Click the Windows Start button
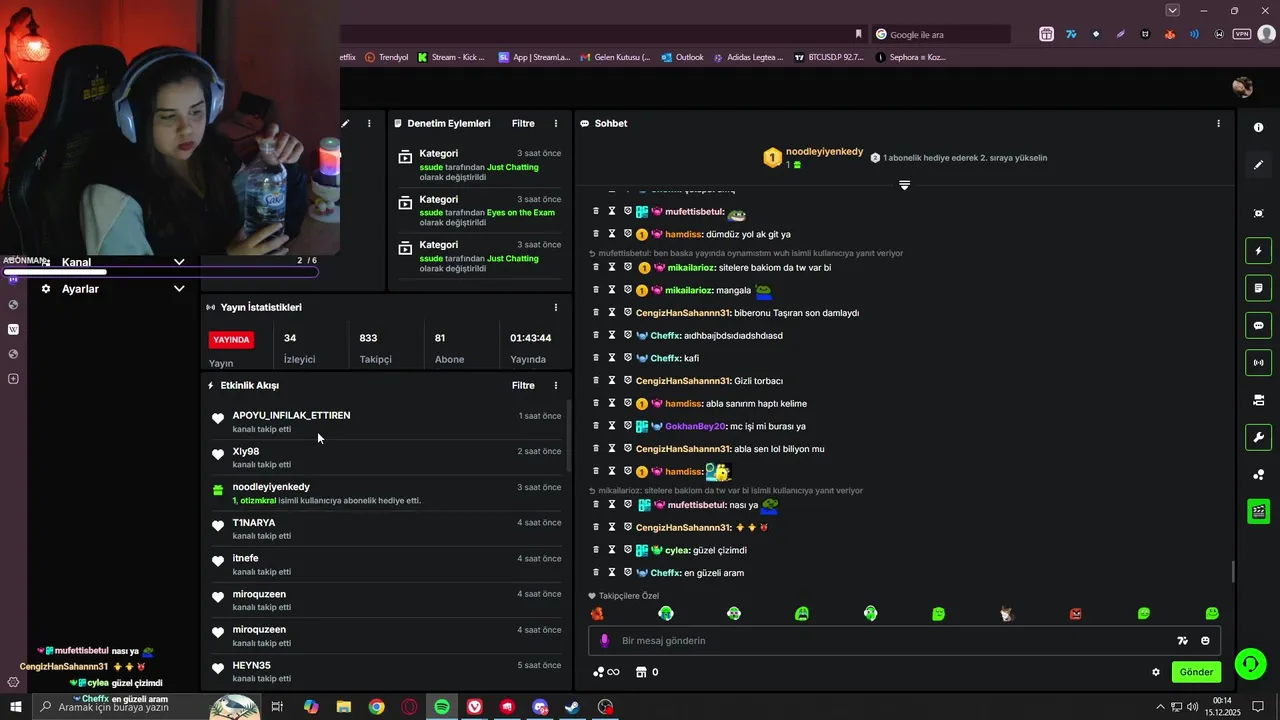1280x720 pixels. click(x=15, y=707)
